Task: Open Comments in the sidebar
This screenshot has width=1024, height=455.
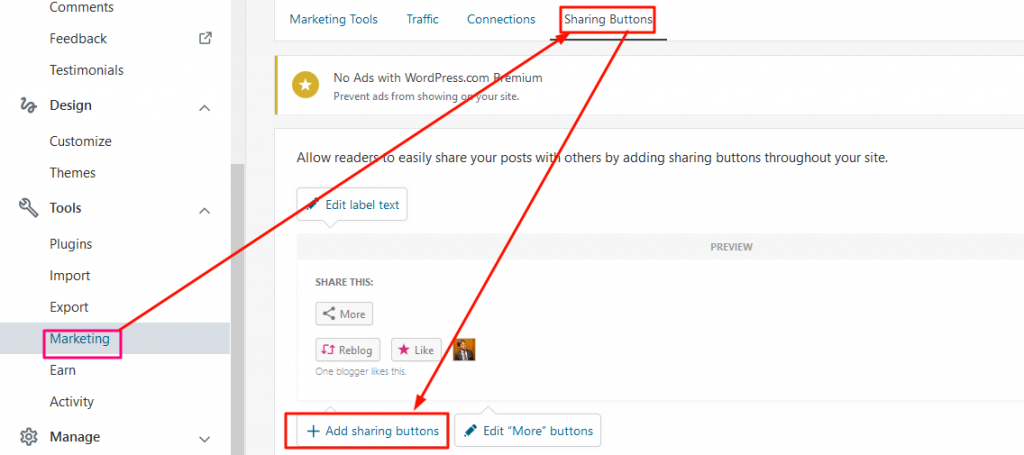Action: pos(82,7)
